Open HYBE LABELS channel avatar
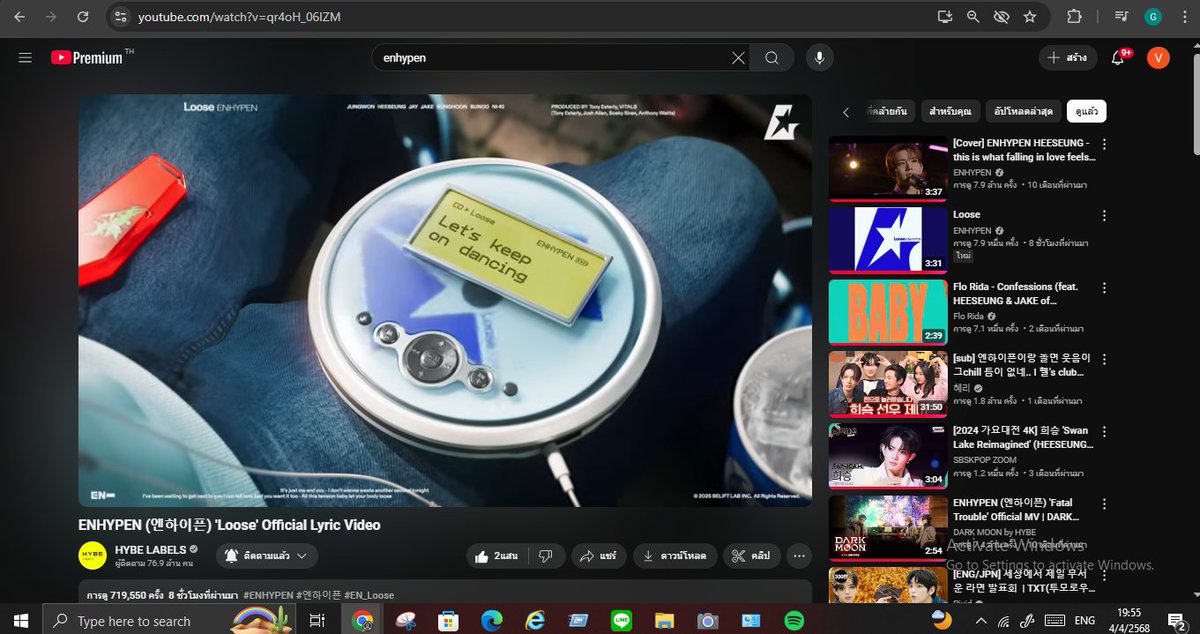This screenshot has height=634, width=1200. pos(92,555)
